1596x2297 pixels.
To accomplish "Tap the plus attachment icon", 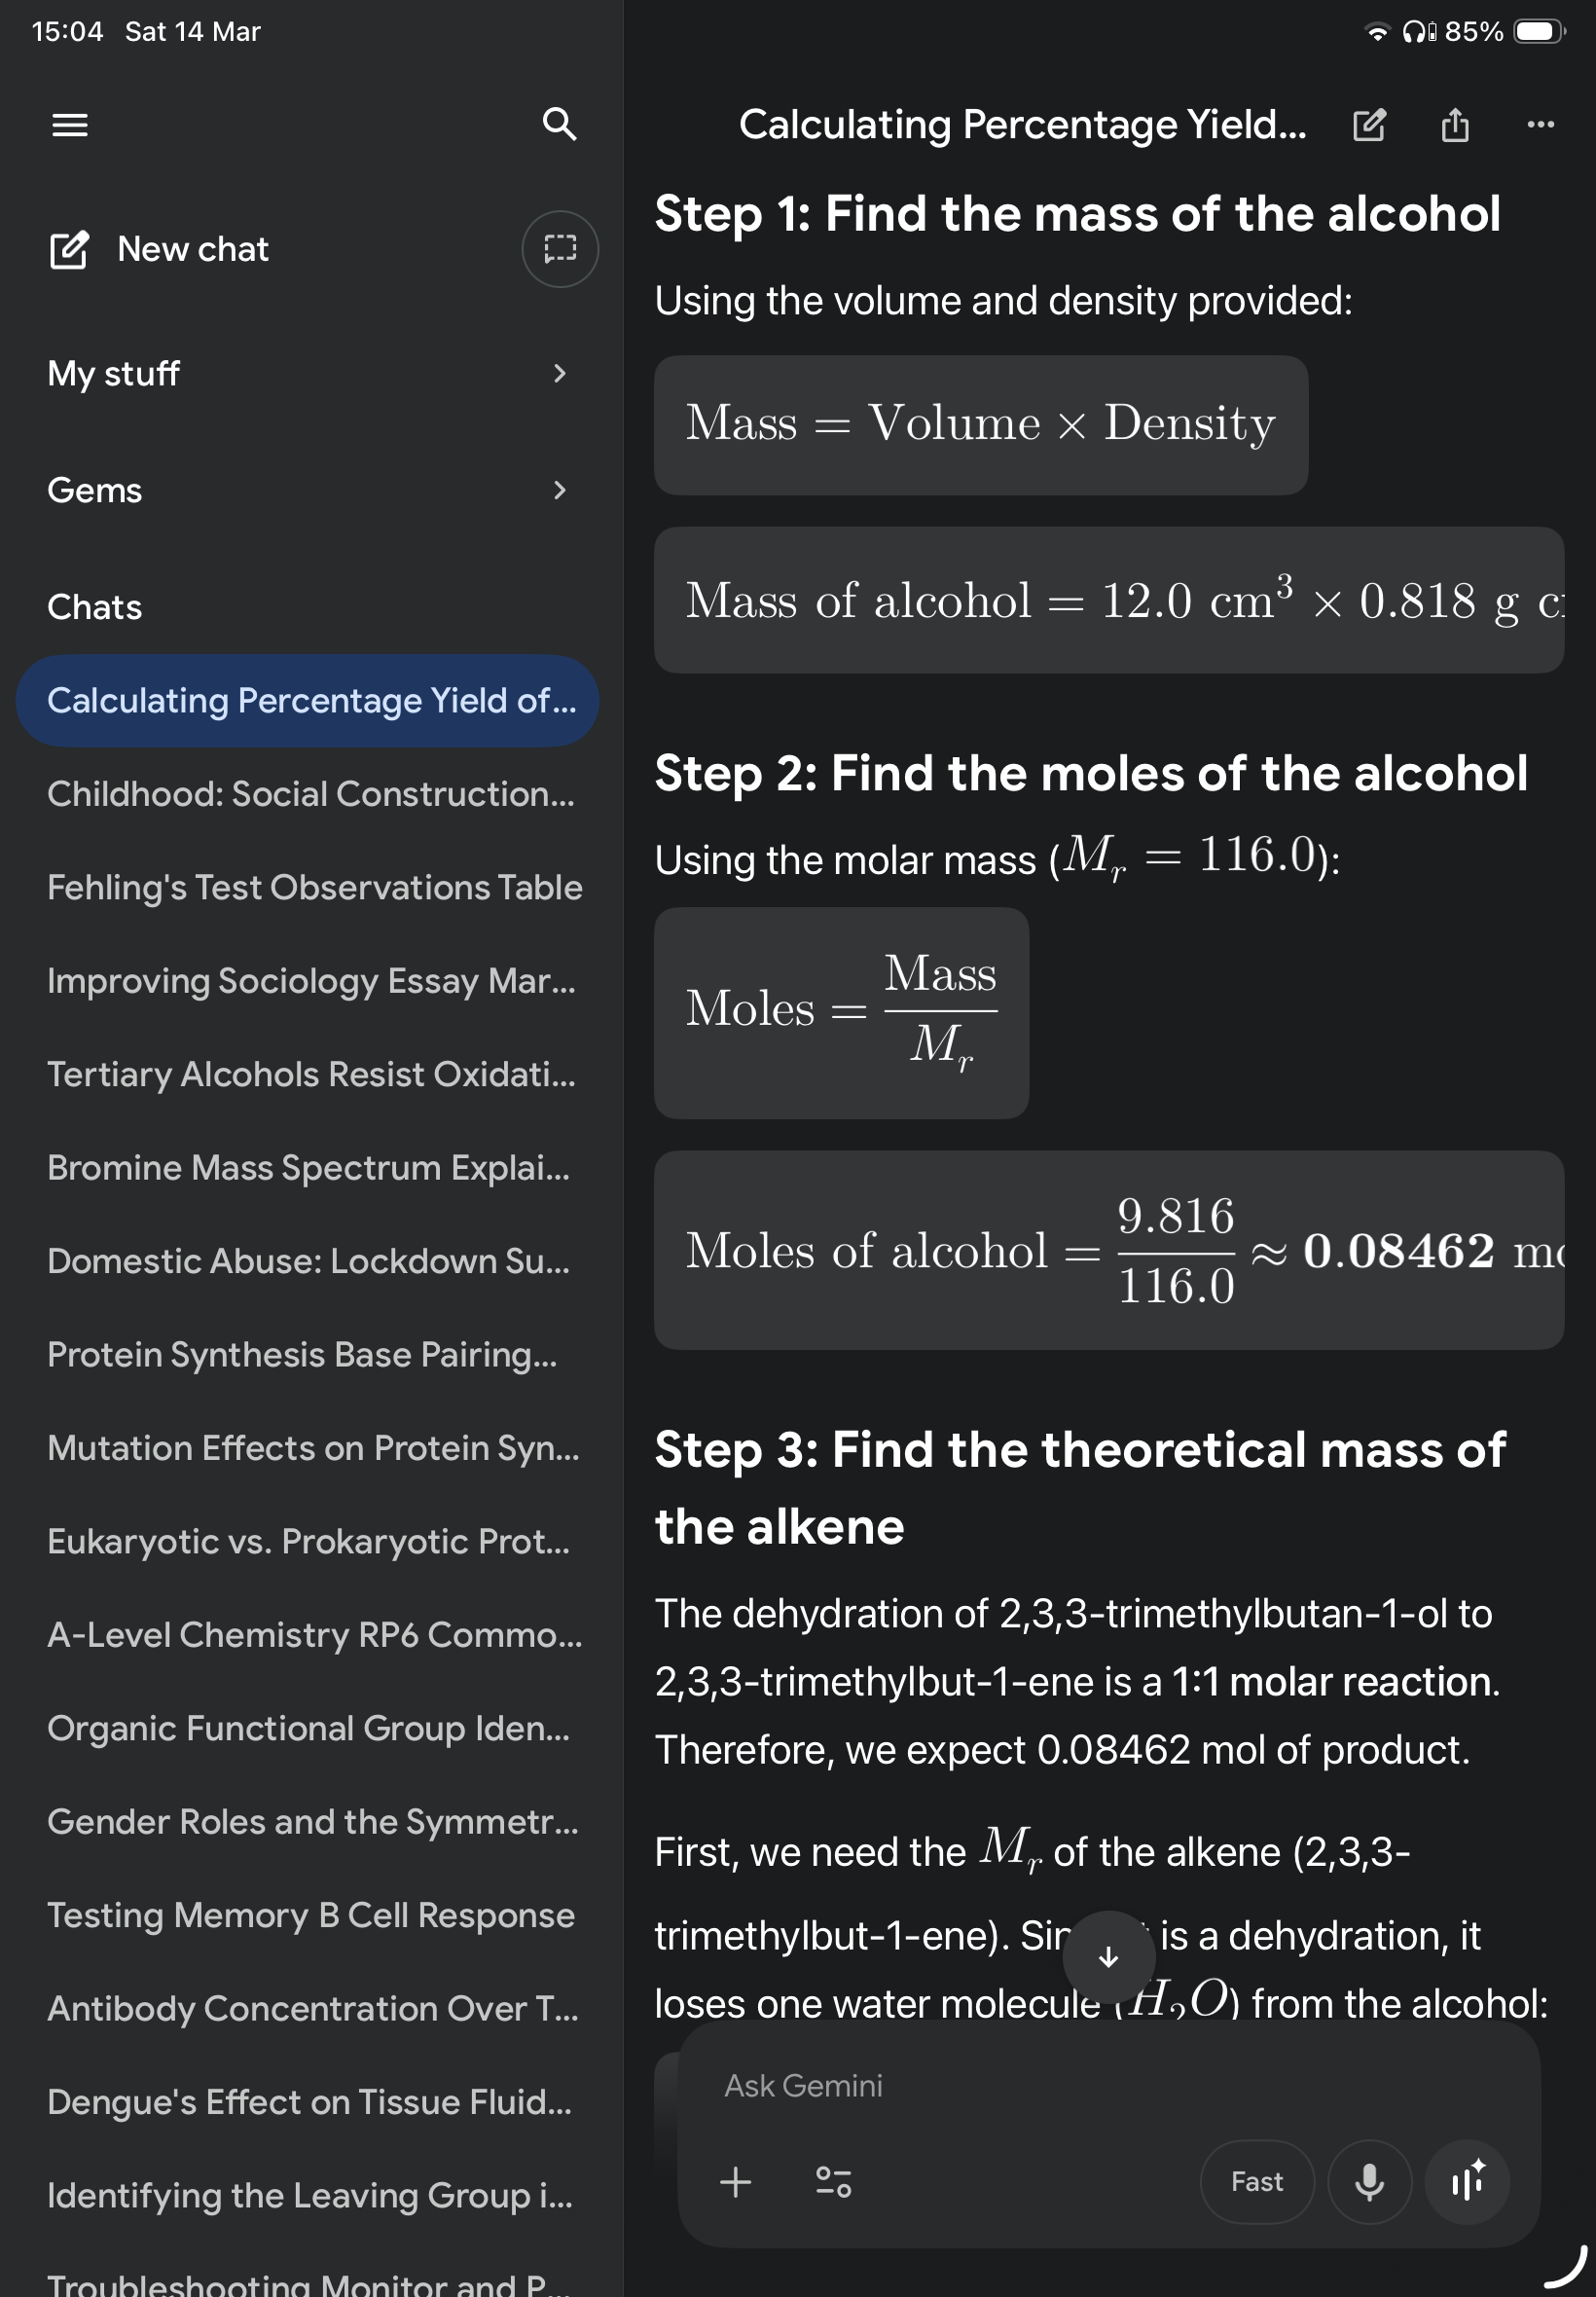I will [736, 2181].
